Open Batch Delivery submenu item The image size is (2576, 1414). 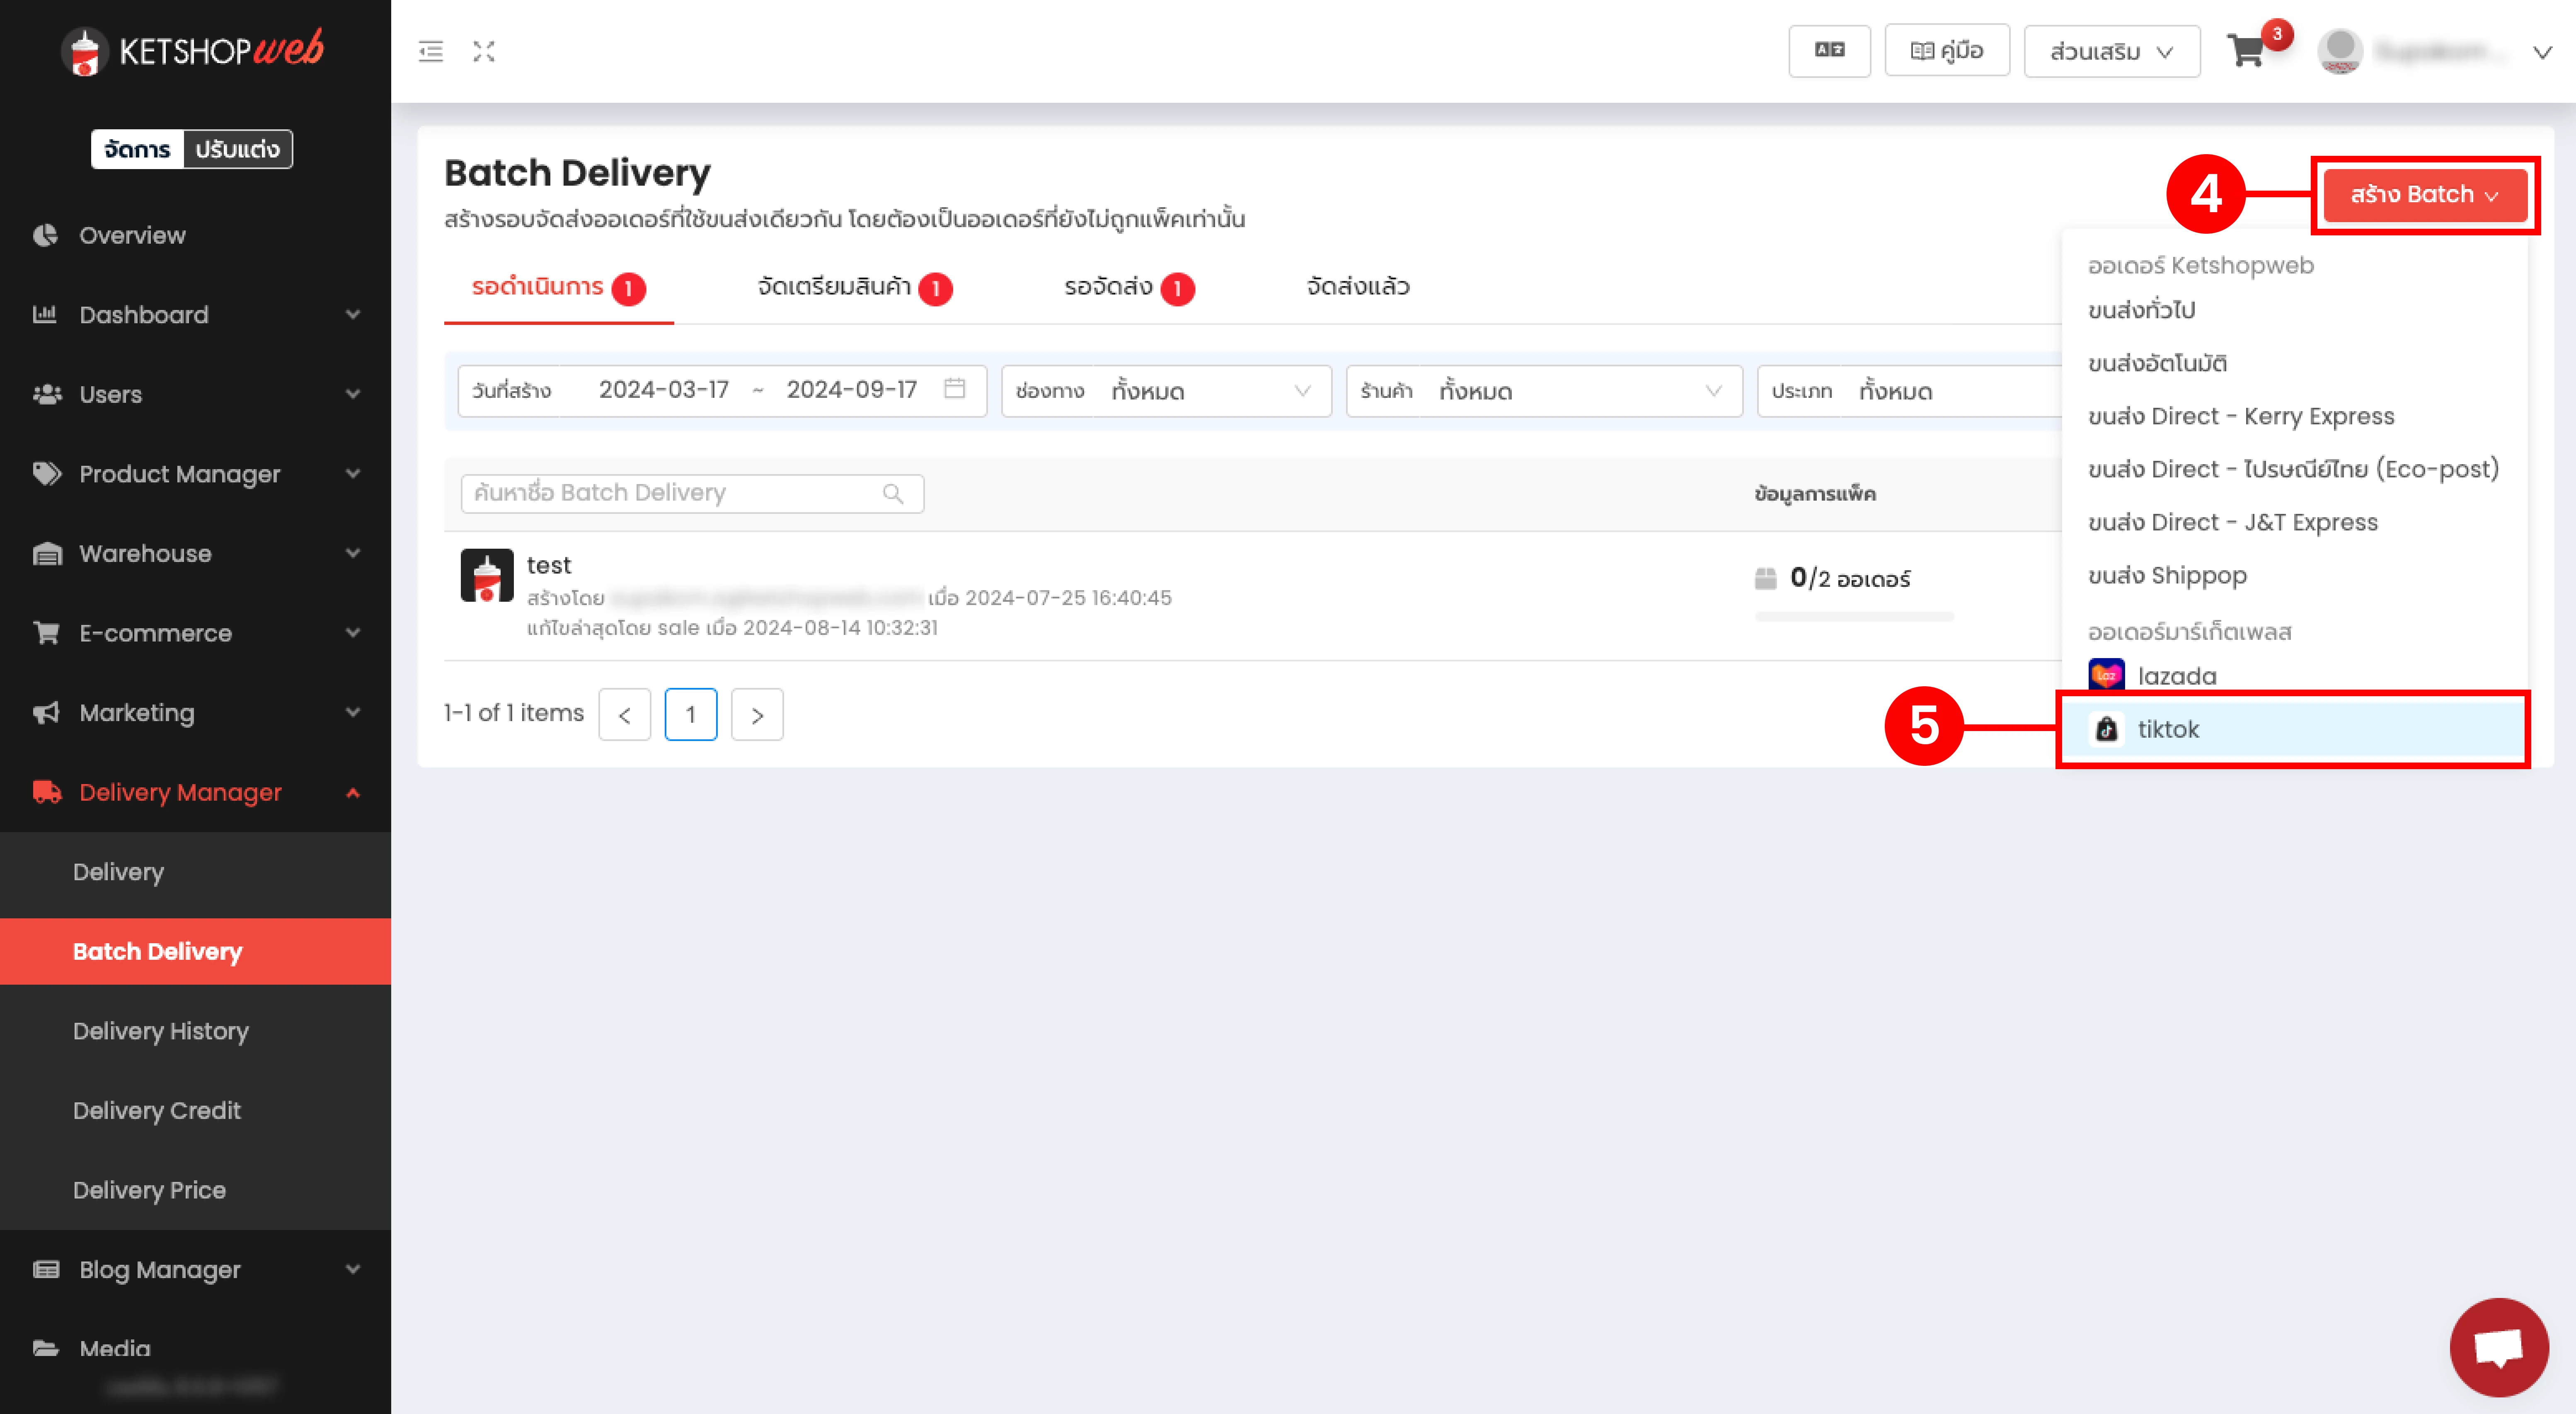click(x=195, y=951)
